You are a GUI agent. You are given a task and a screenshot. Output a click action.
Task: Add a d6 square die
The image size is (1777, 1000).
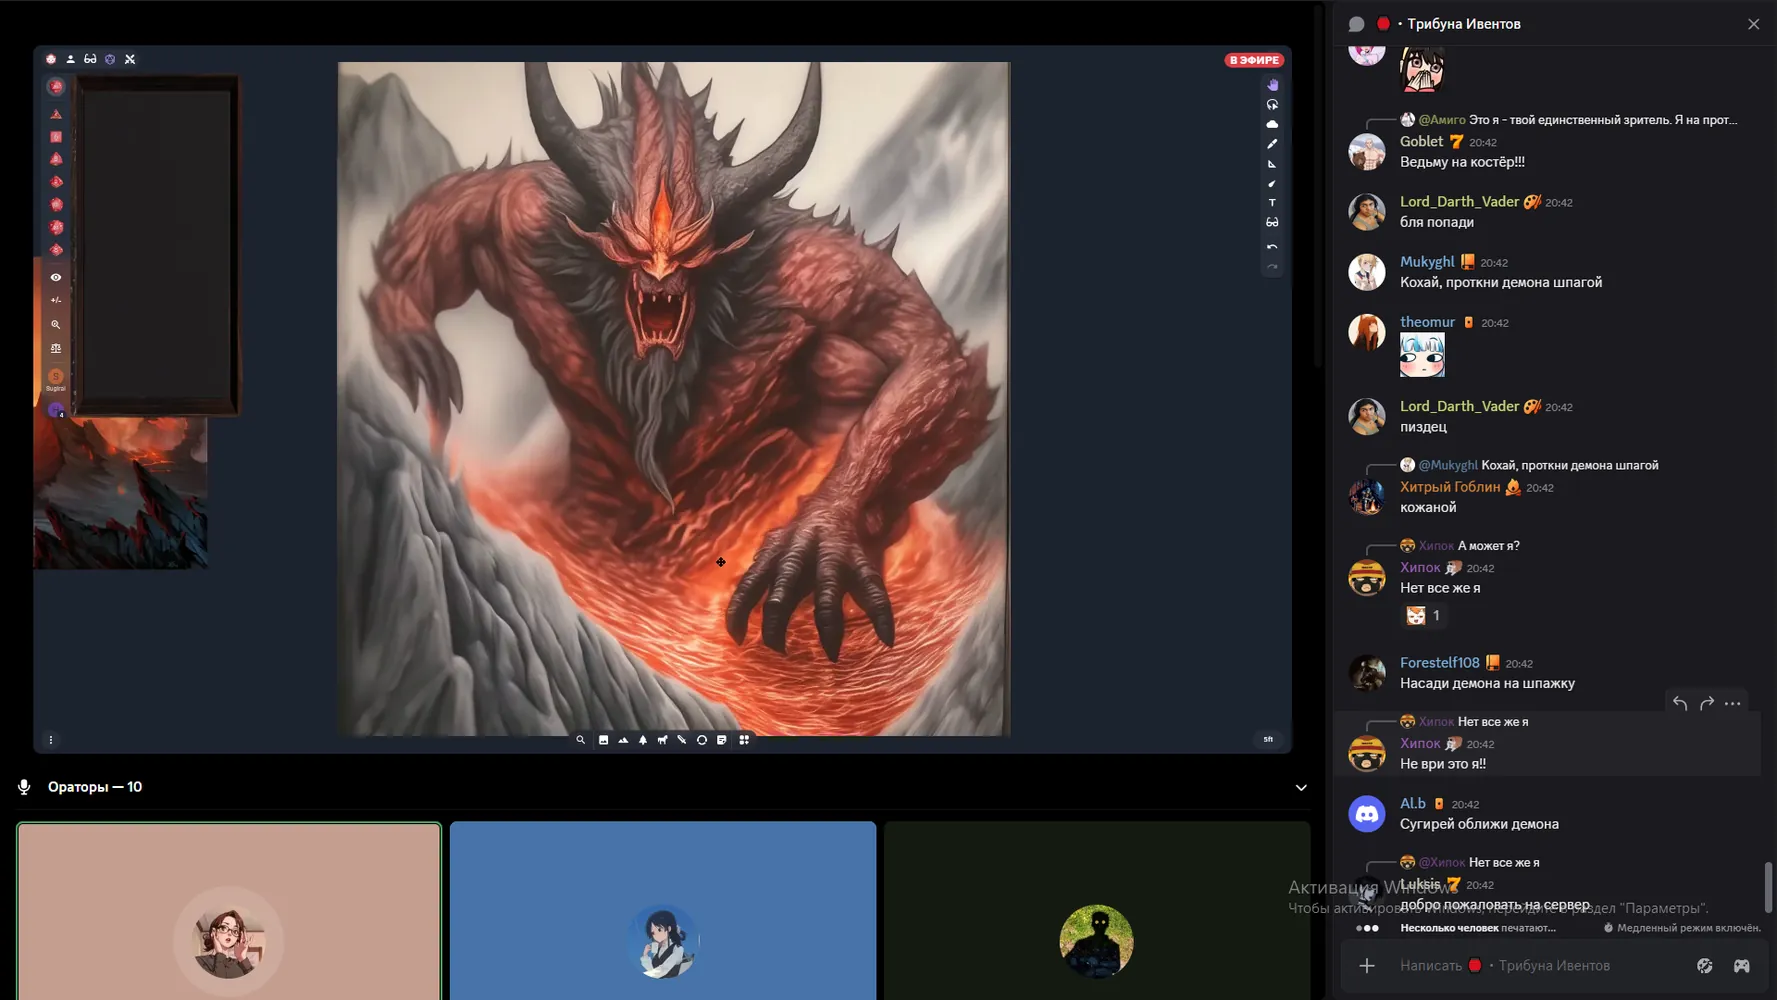coord(56,137)
